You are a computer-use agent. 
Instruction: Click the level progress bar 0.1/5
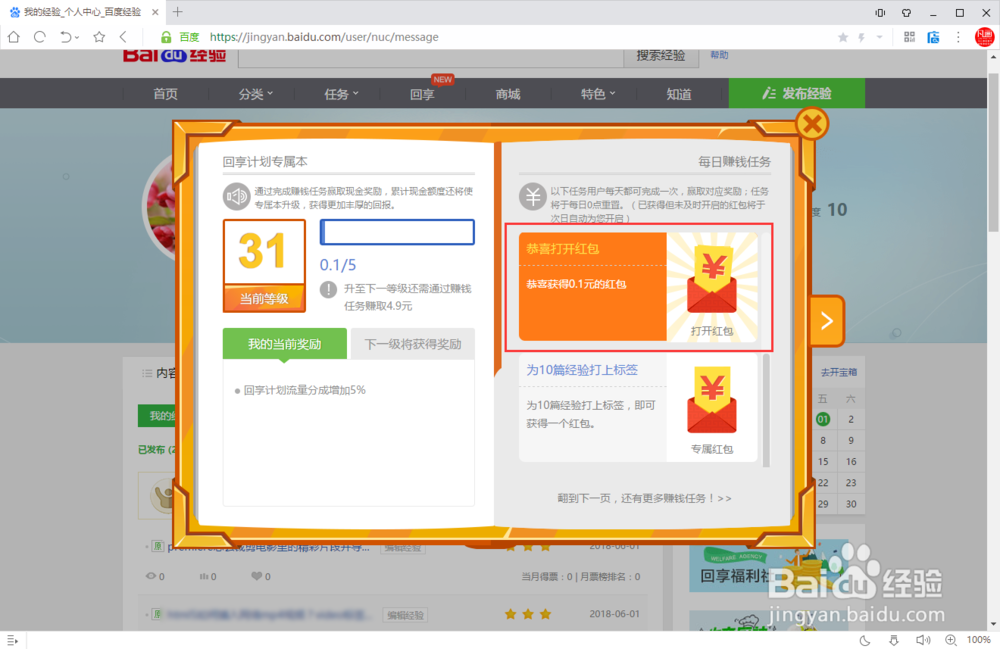click(397, 232)
